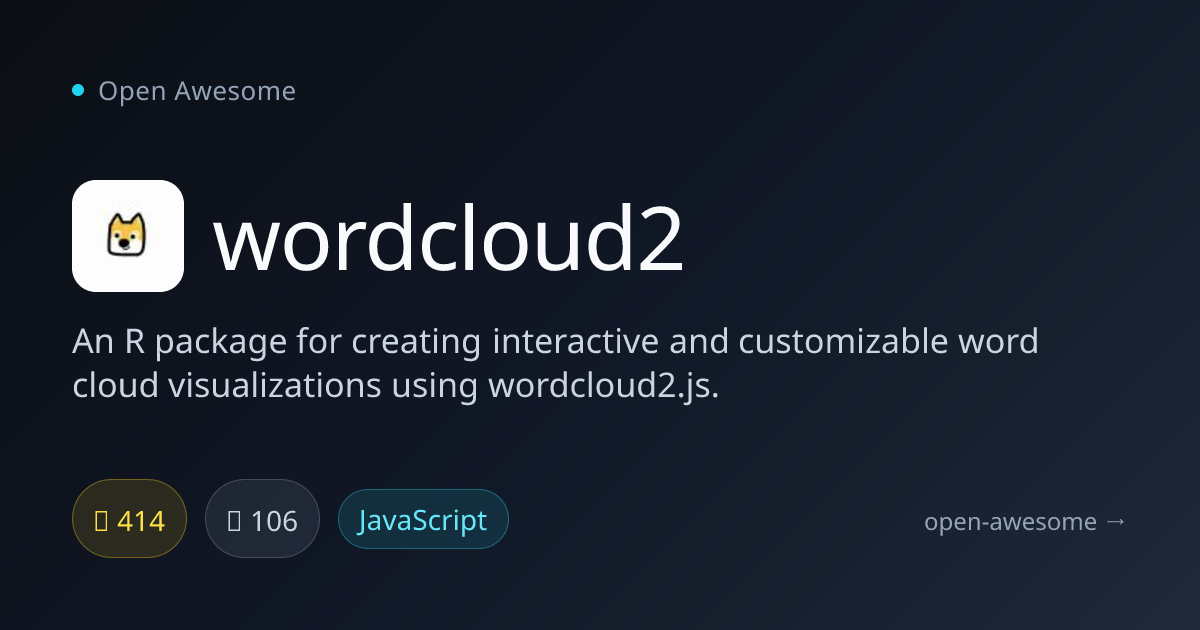Click the Shiba dog logo icon
The image size is (1200, 630).
[128, 236]
